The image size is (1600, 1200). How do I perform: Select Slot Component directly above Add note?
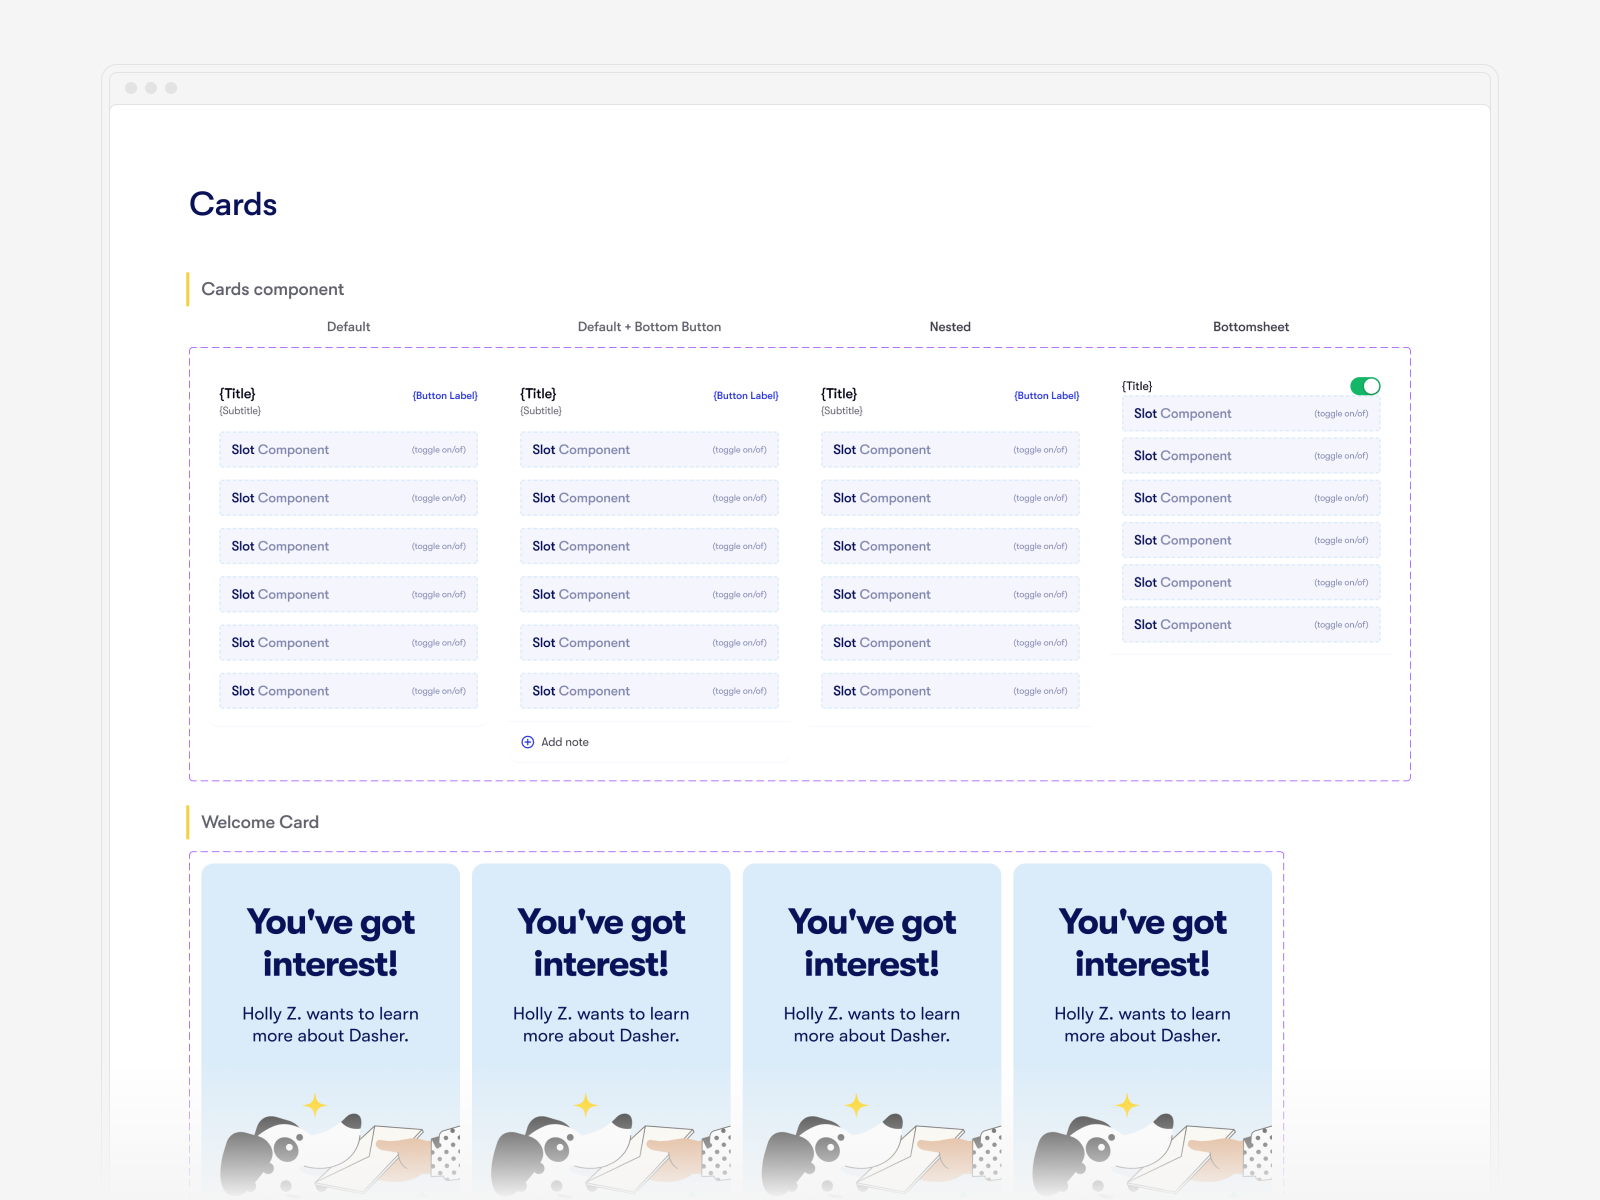coord(650,691)
